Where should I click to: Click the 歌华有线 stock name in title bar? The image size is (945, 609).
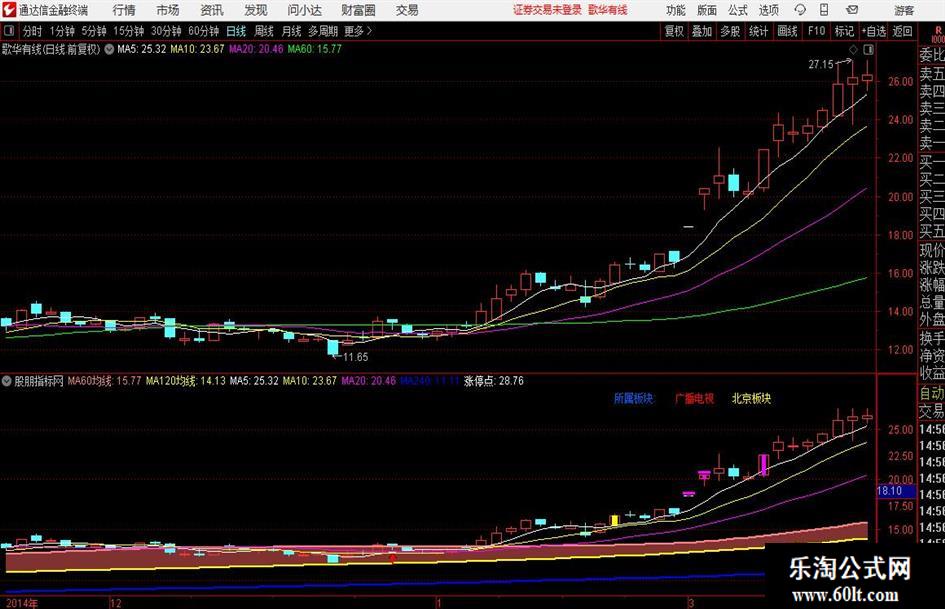click(x=608, y=10)
